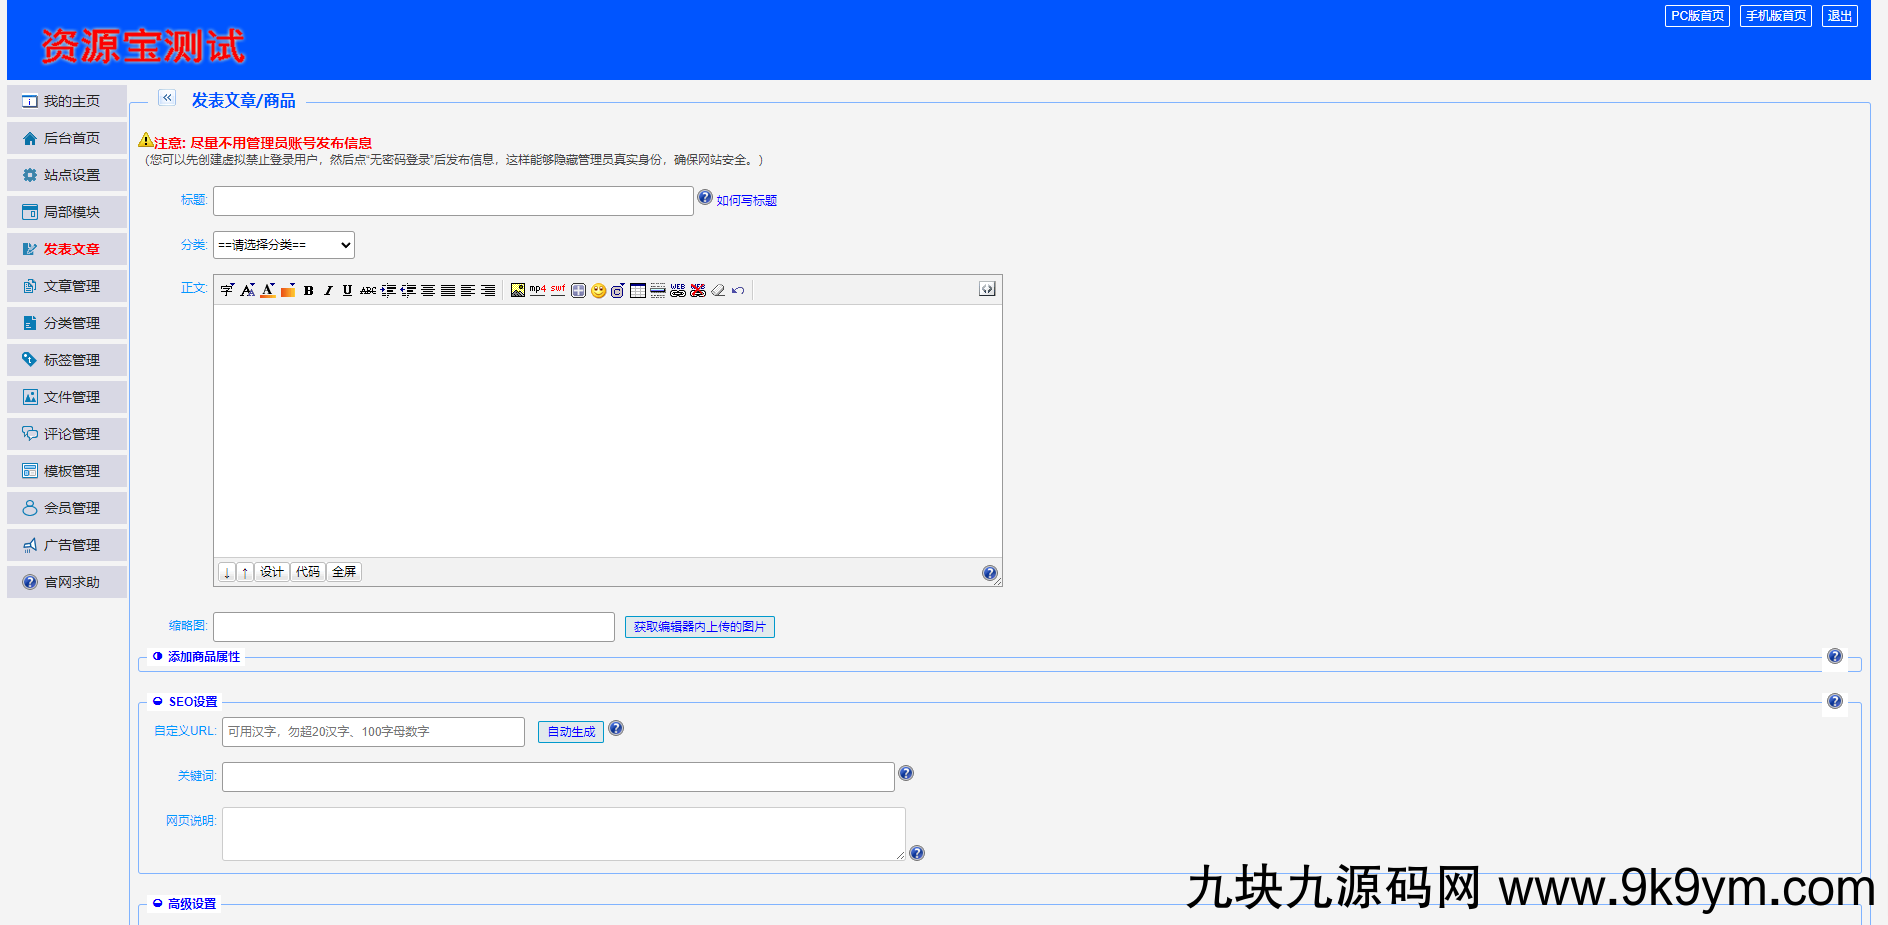This screenshot has height=925, width=1888.
Task: Open the 分类 category dropdown
Action: coord(284,245)
